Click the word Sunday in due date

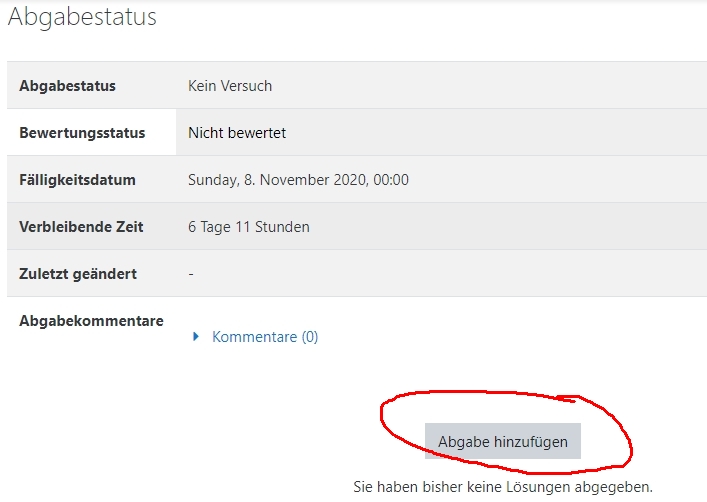coord(213,180)
